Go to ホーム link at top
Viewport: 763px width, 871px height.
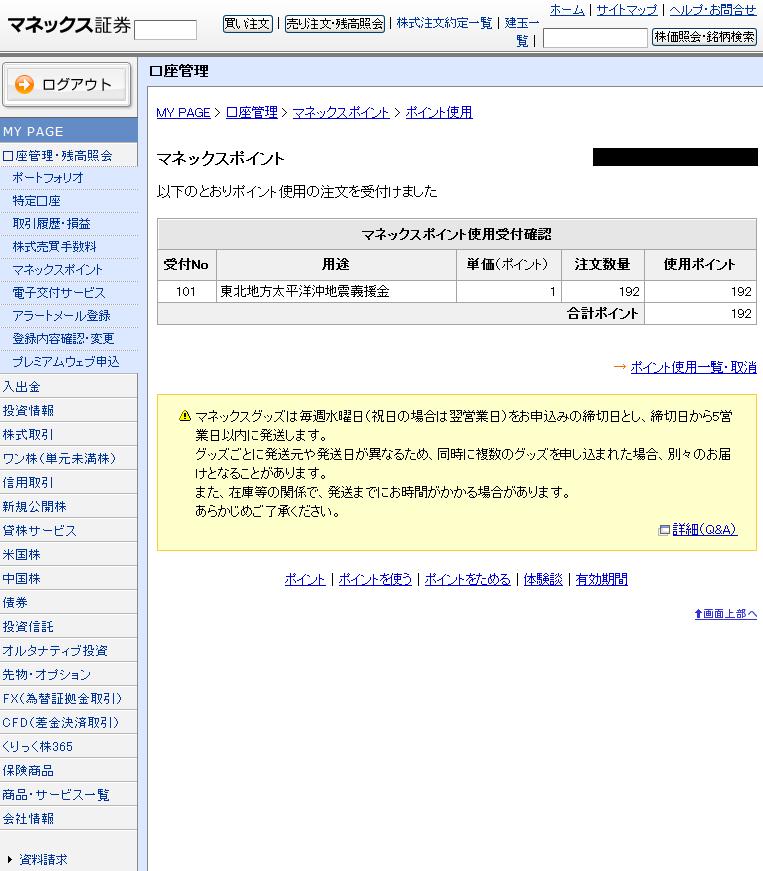click(x=567, y=9)
